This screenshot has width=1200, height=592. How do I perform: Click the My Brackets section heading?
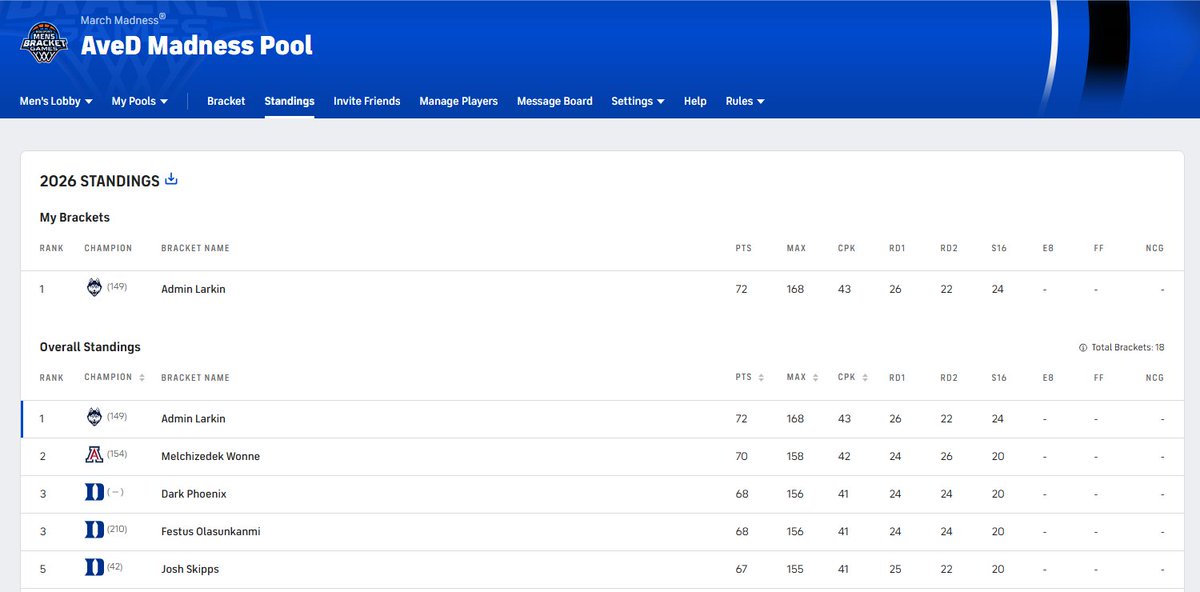[75, 217]
